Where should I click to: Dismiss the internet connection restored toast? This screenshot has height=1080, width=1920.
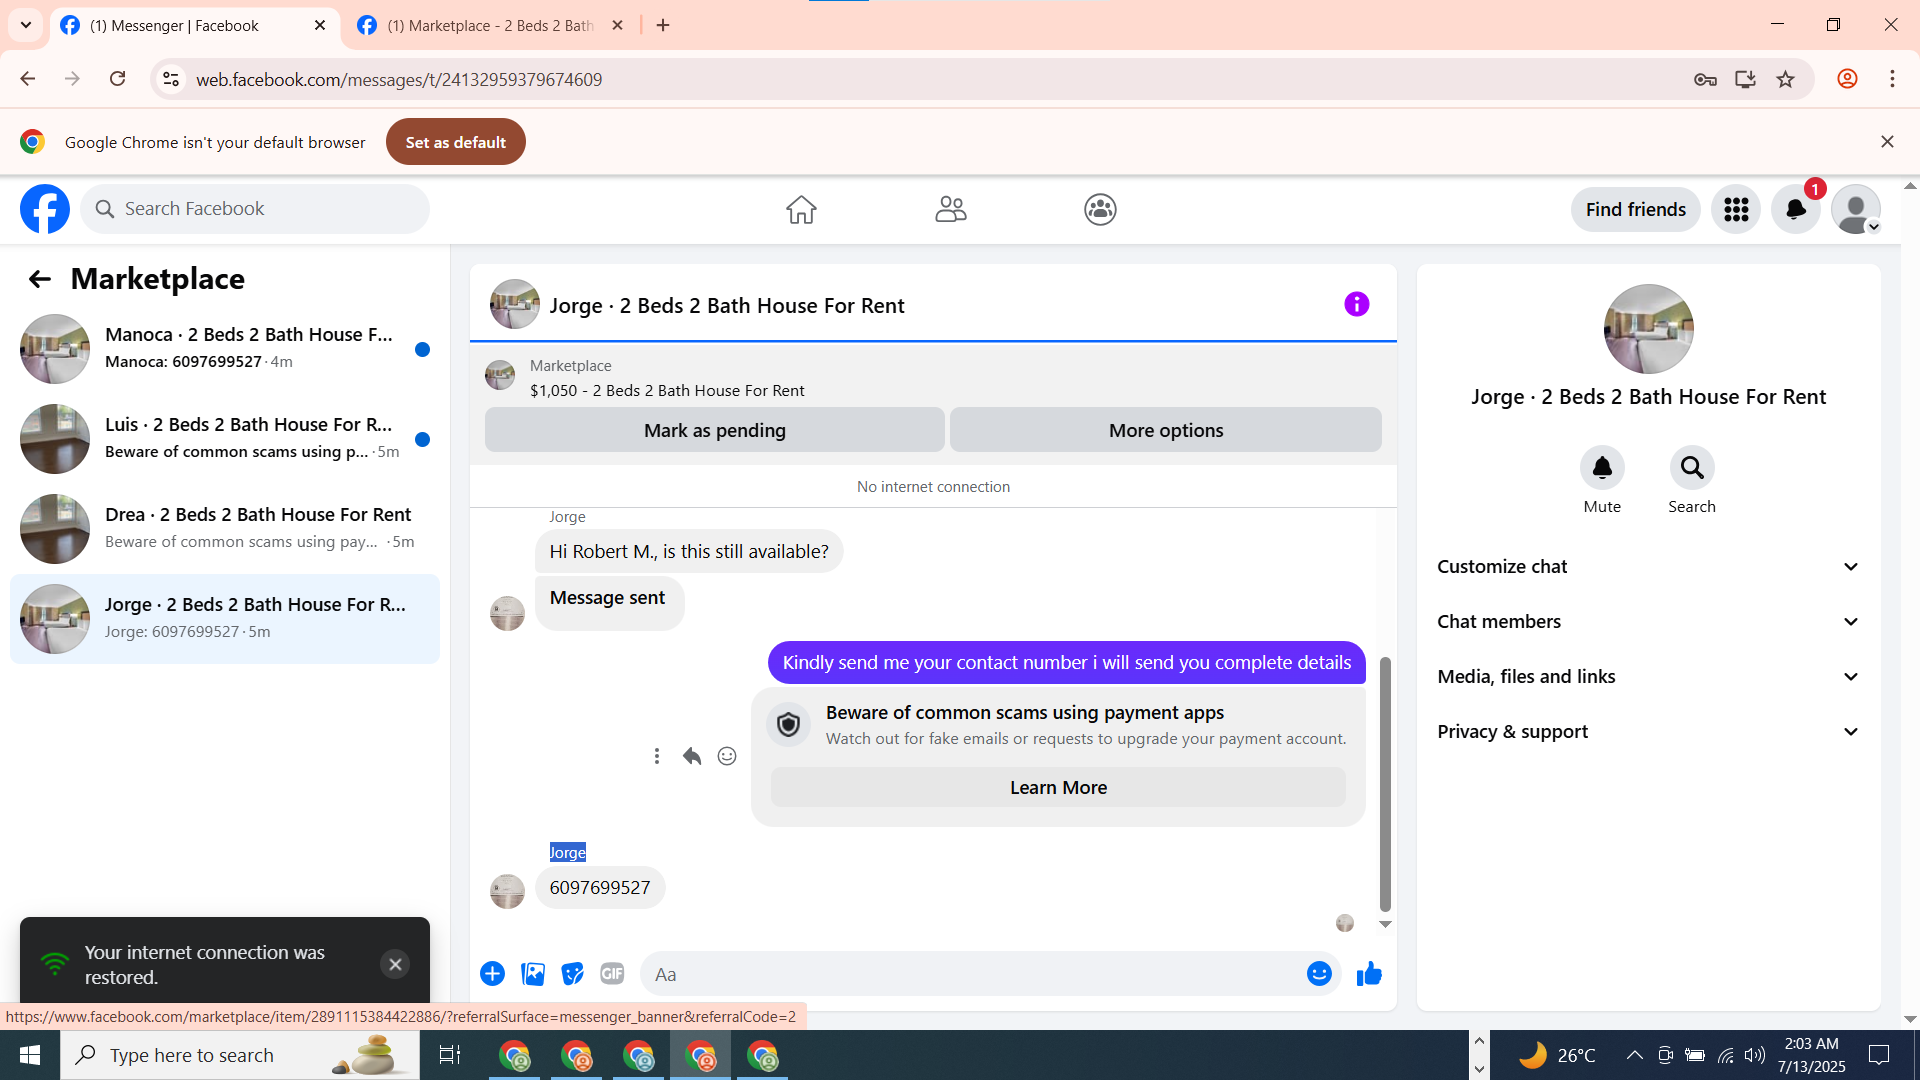click(x=395, y=964)
